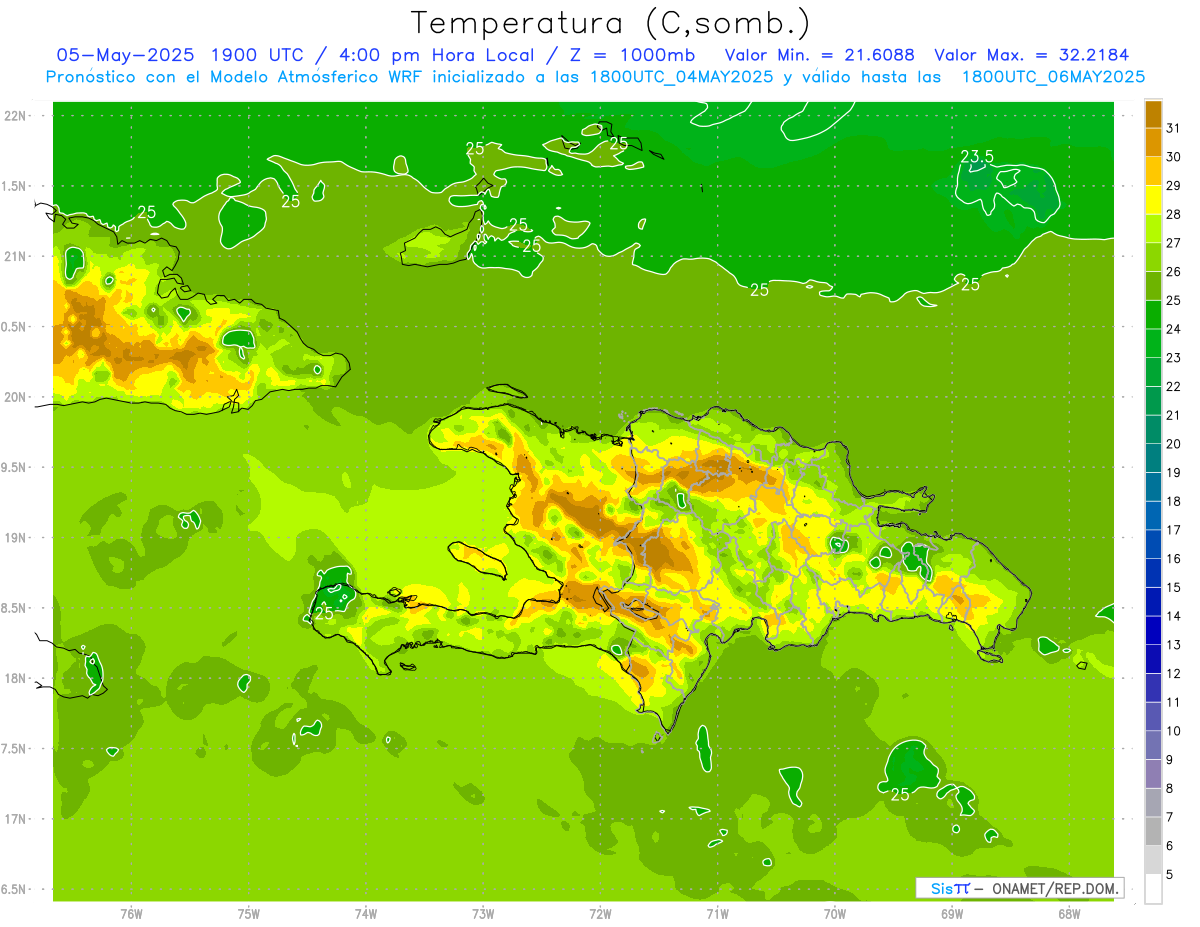This screenshot has width=1200, height=927.
Task: Click the '10' value on color scale
Action: point(1173,731)
